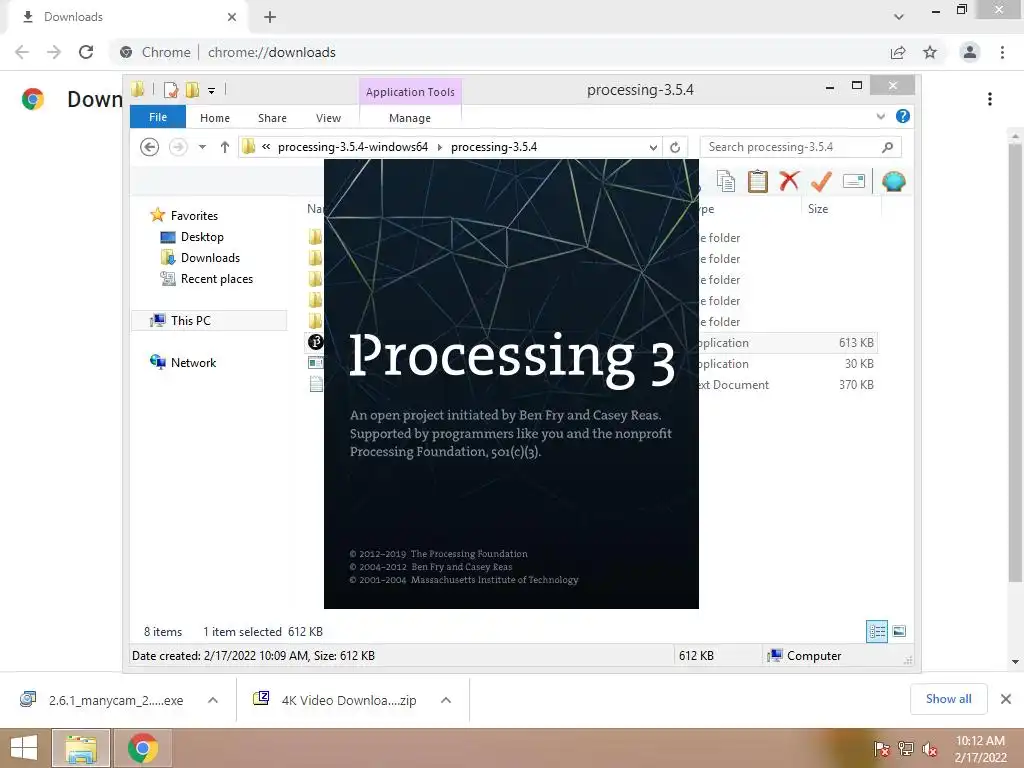
Task: Go up one folder level in Explorer
Action: click(225, 147)
